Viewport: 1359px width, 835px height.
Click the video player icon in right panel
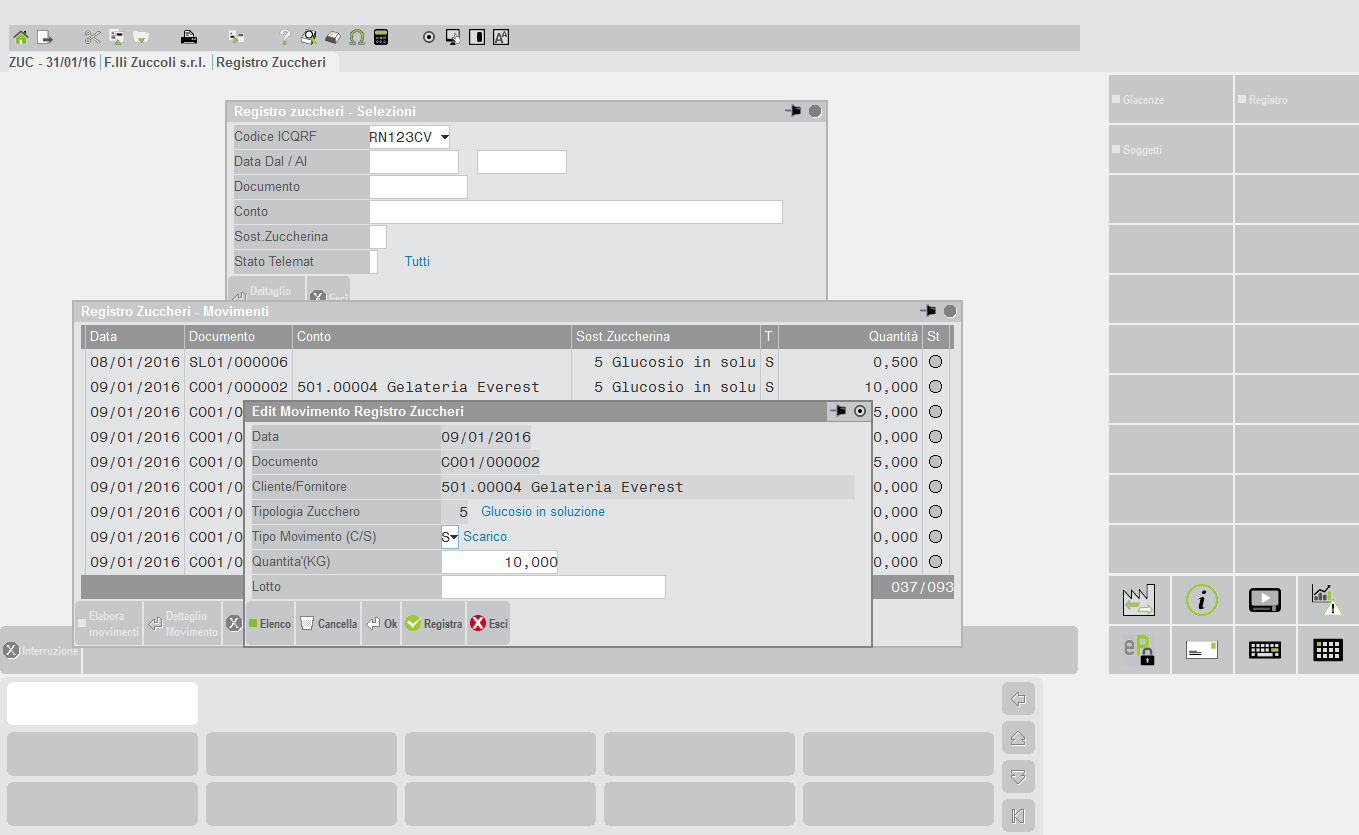tap(1265, 600)
